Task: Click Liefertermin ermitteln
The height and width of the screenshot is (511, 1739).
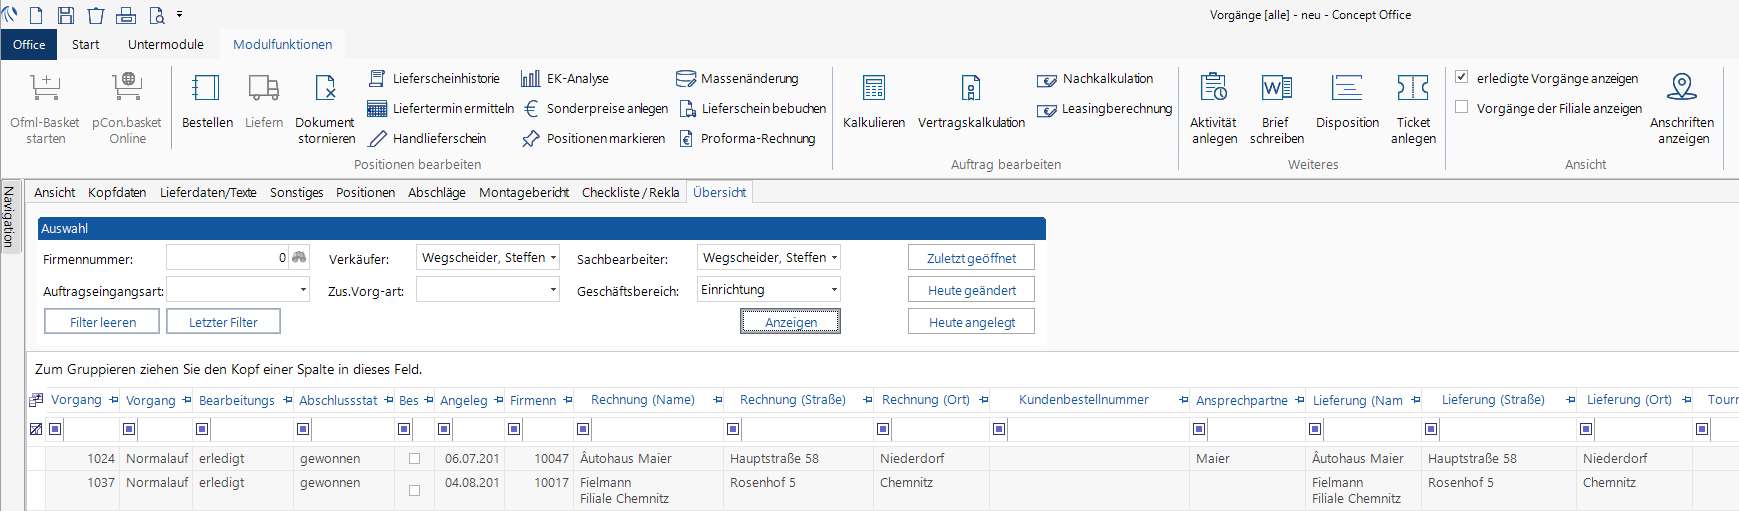Action: 441,108
